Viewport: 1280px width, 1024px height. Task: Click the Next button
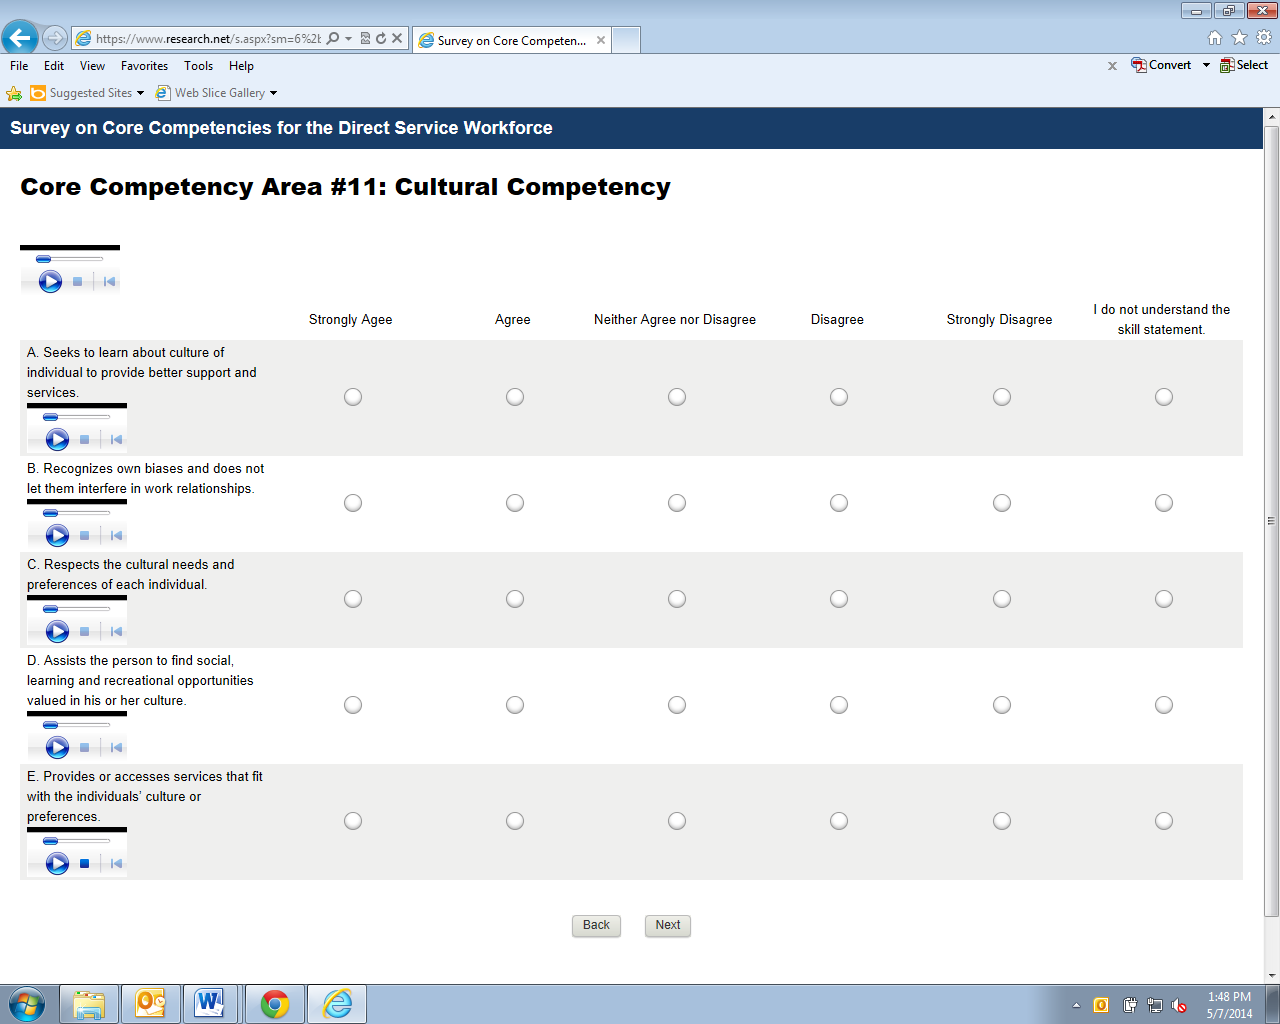[667, 925]
